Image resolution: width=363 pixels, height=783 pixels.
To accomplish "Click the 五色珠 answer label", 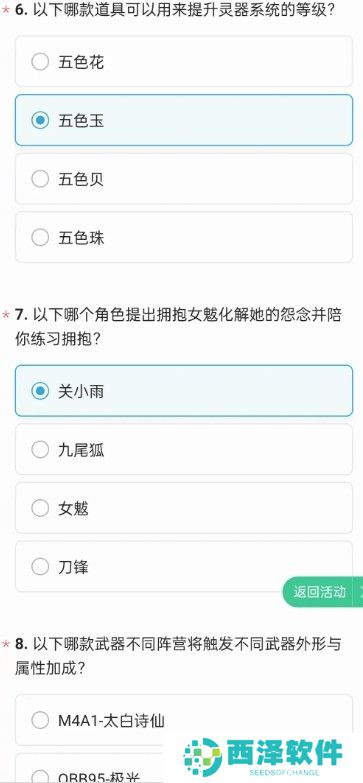I will [81, 238].
